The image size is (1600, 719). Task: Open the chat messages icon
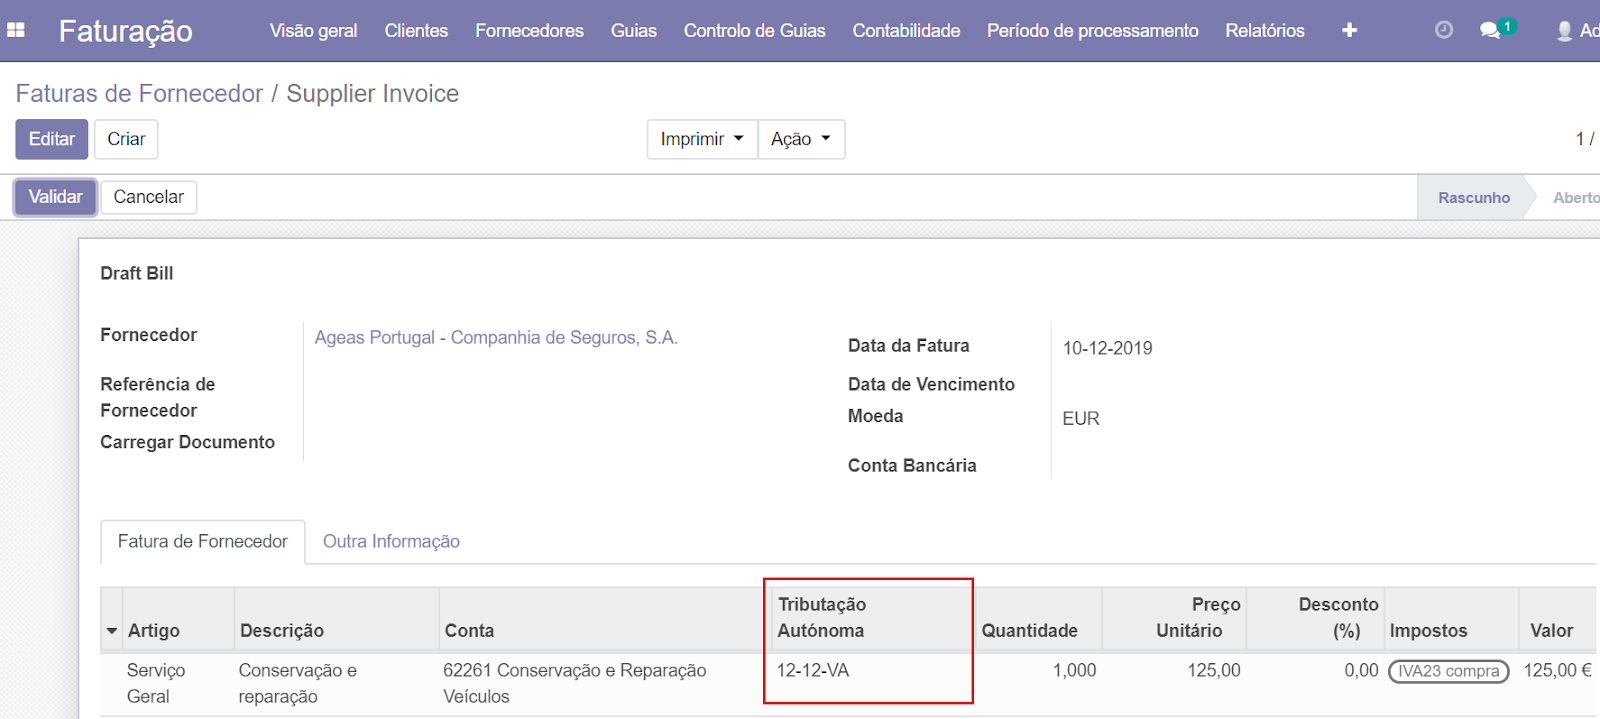coord(1491,30)
